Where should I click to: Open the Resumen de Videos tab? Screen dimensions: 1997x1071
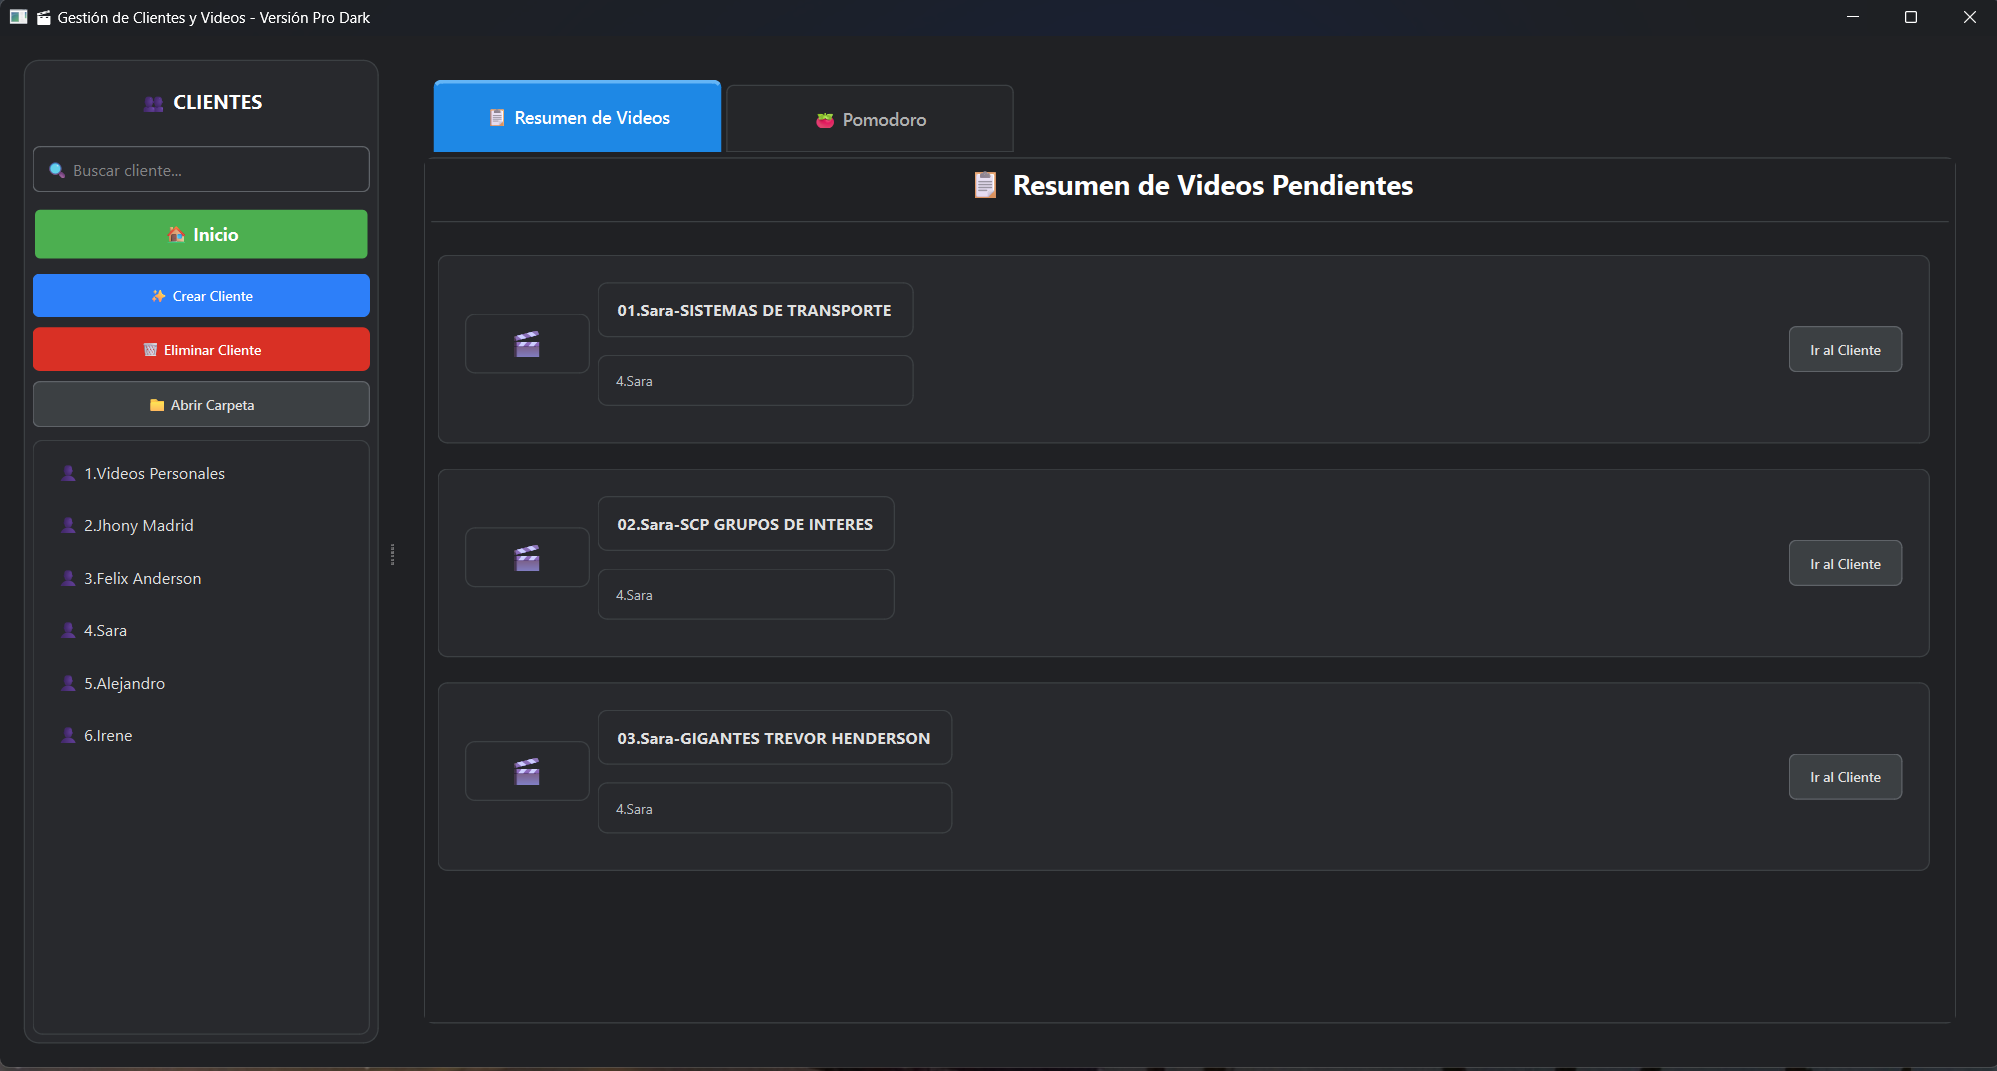coord(577,117)
